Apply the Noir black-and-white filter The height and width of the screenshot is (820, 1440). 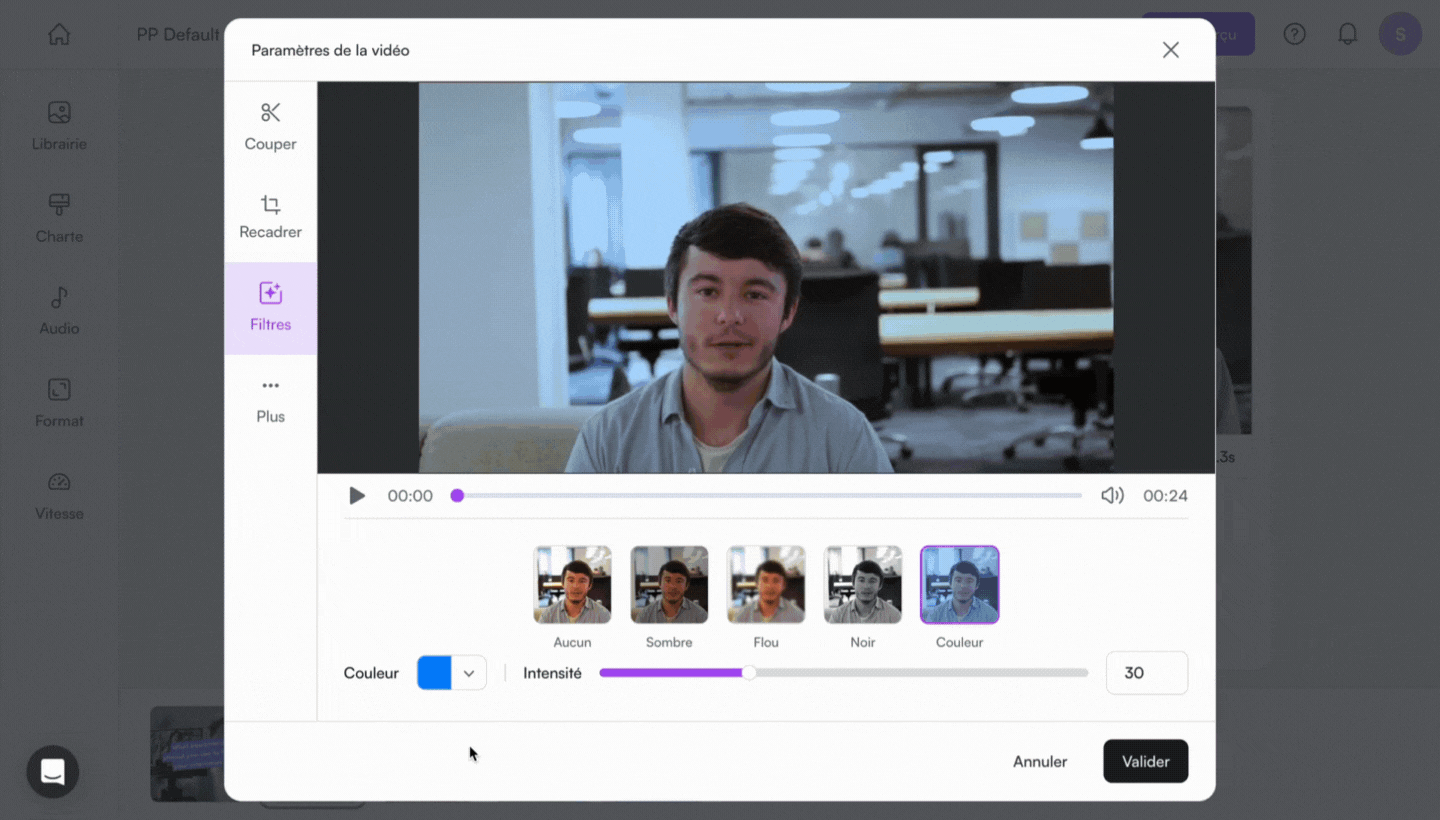pyautogui.click(x=862, y=585)
